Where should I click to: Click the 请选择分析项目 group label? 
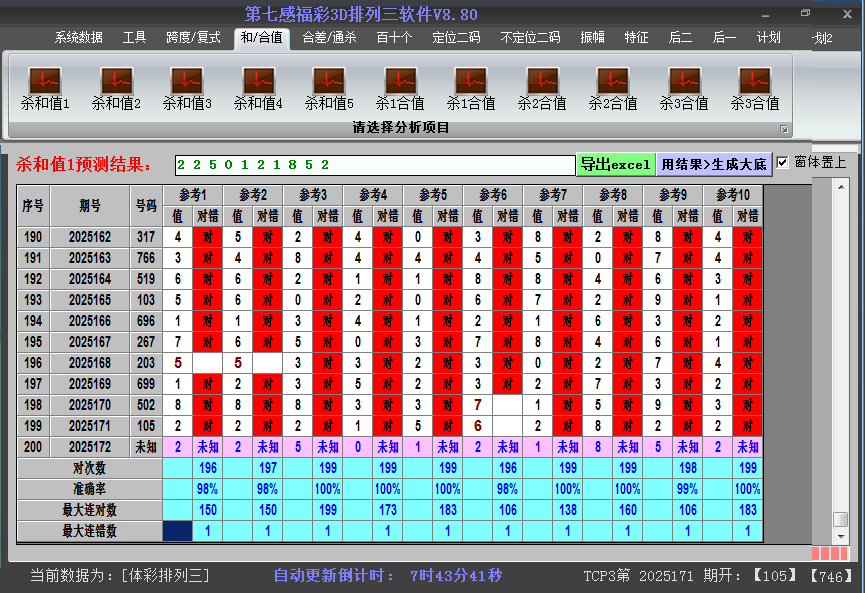pos(401,127)
